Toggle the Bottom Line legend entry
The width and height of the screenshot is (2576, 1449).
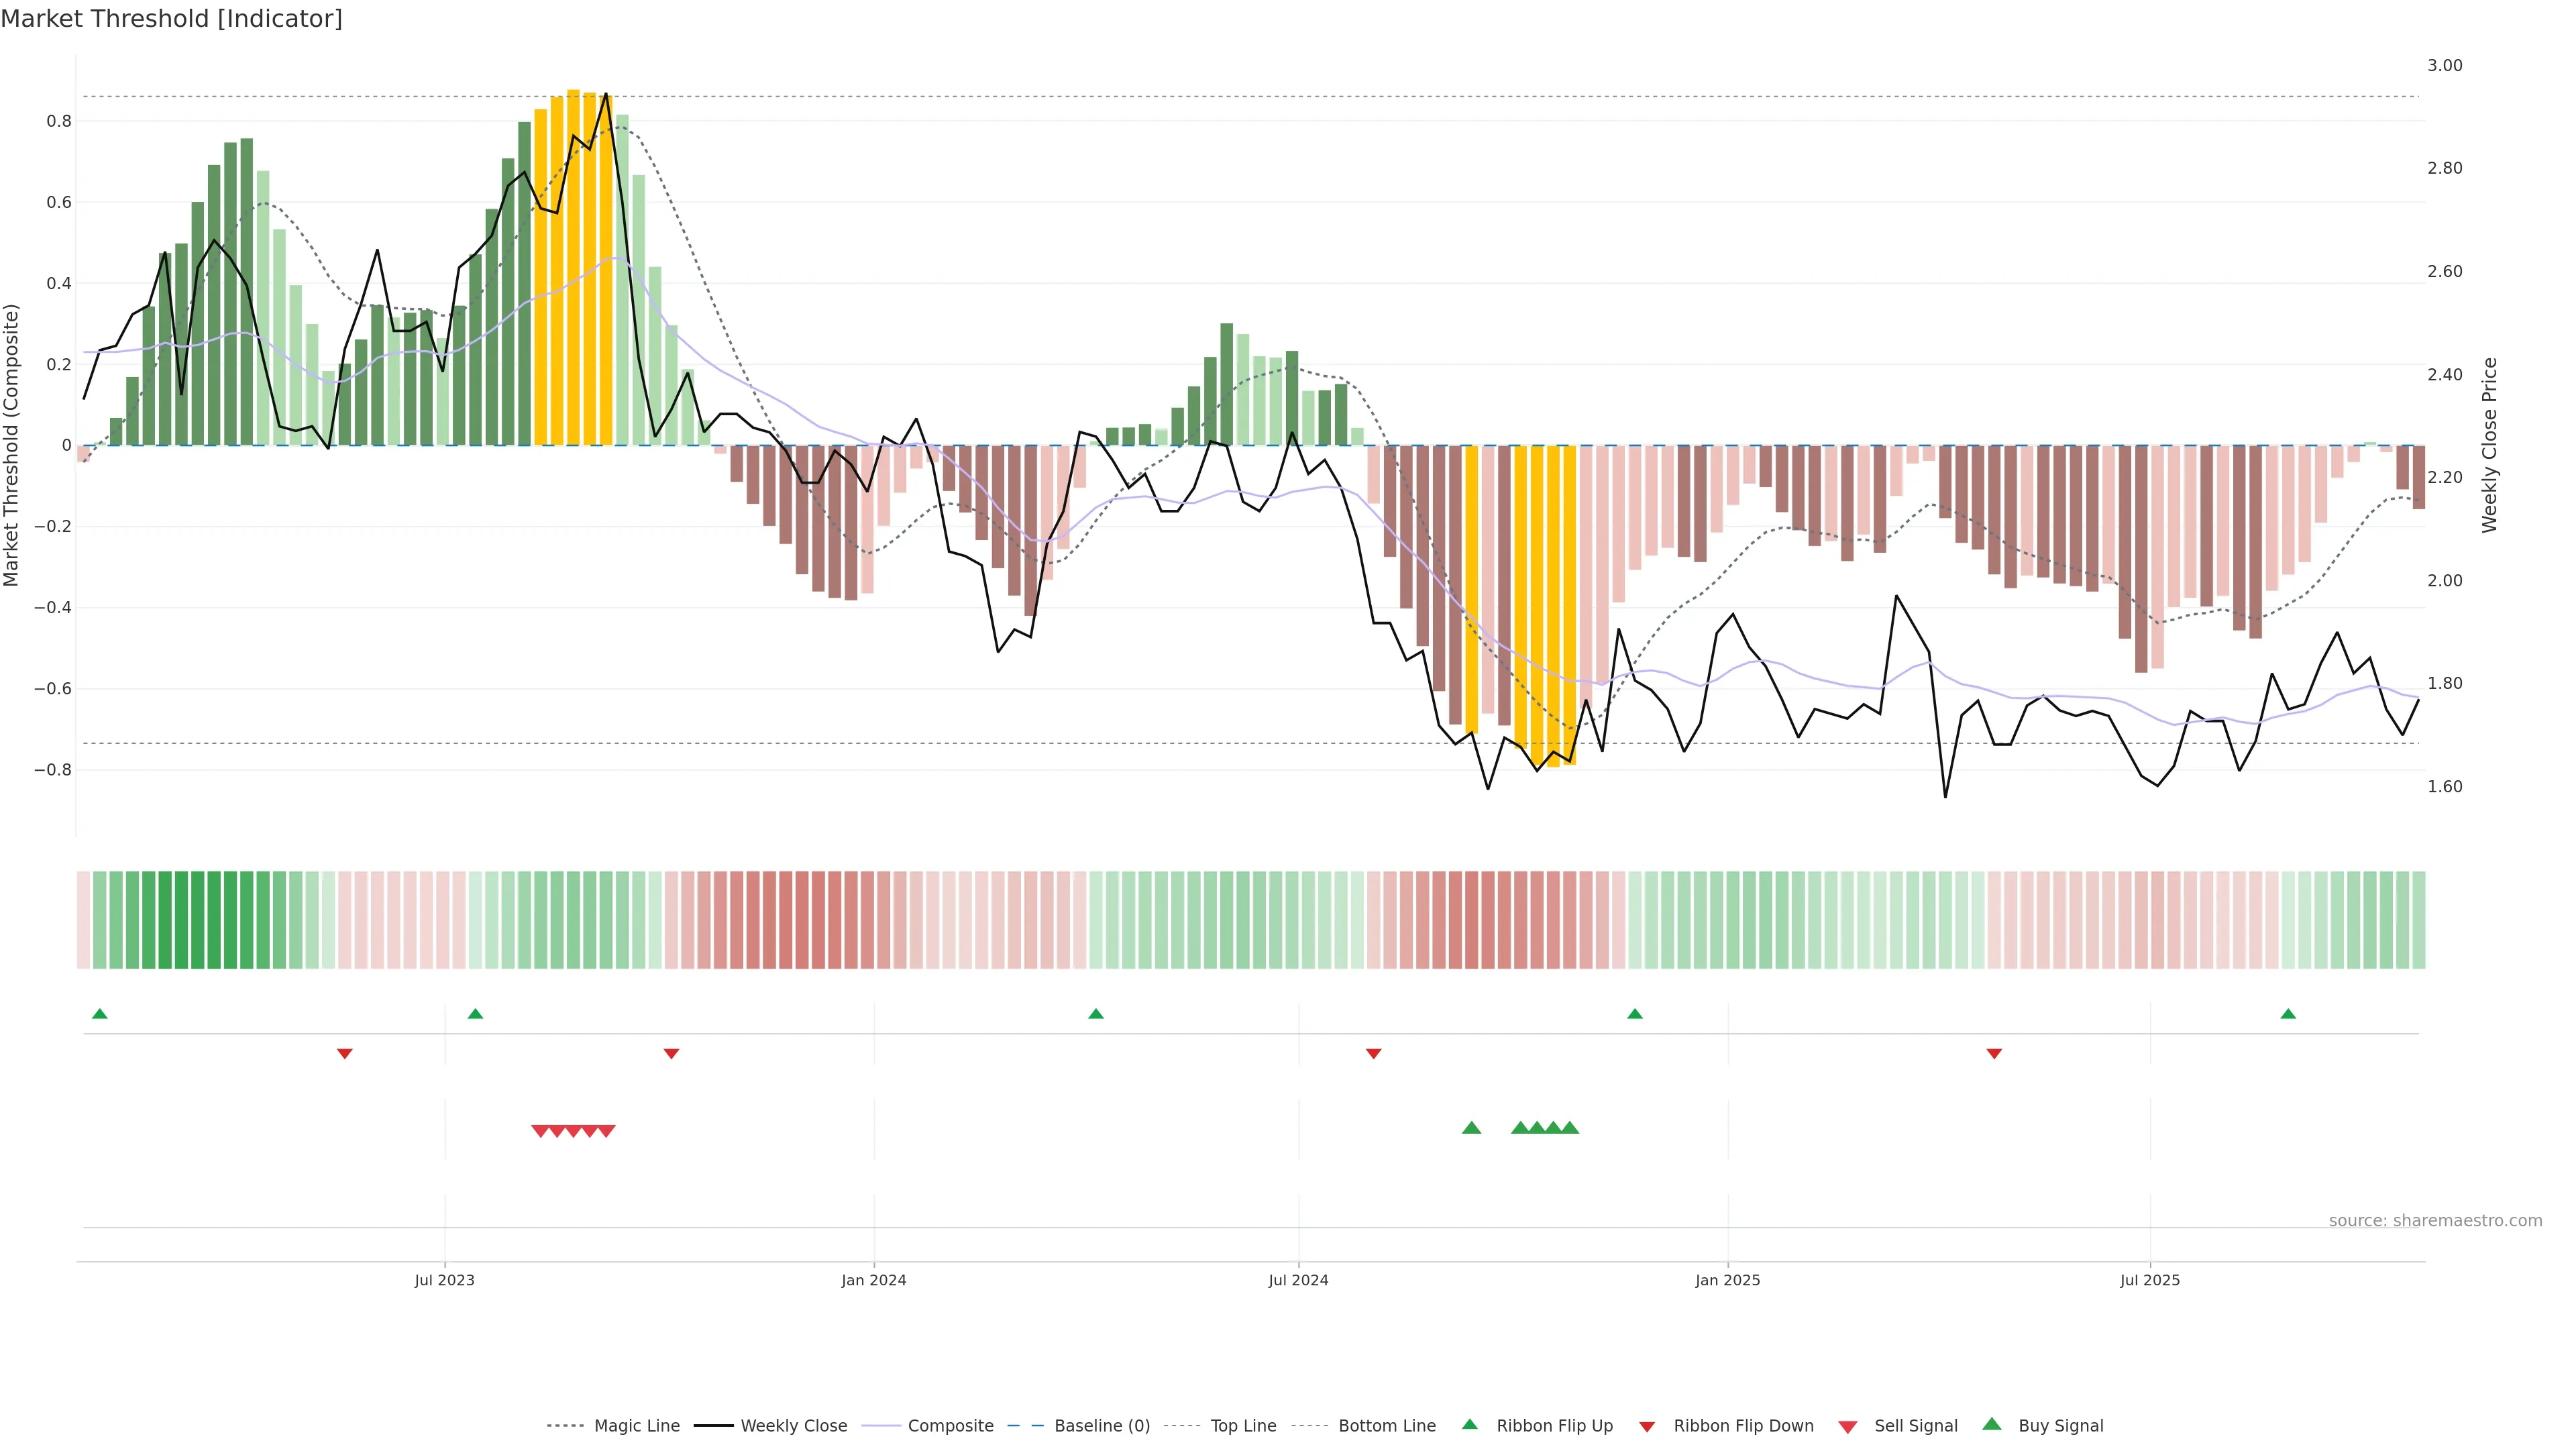[x=1386, y=1426]
